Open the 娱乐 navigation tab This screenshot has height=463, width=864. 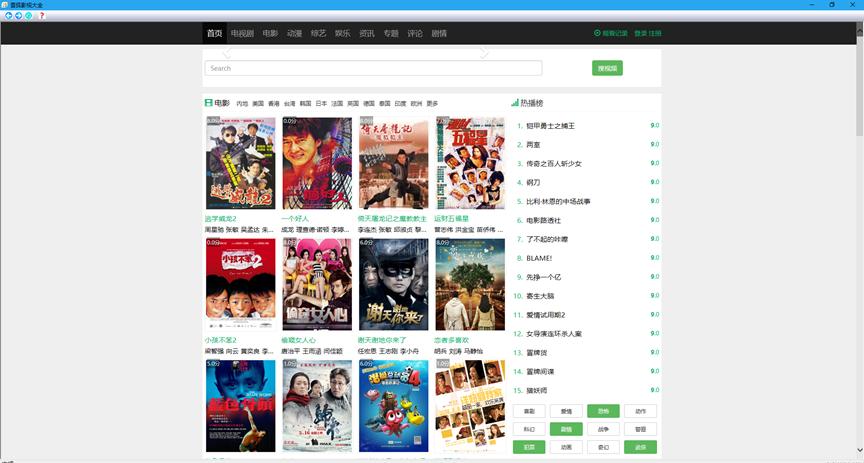point(343,33)
